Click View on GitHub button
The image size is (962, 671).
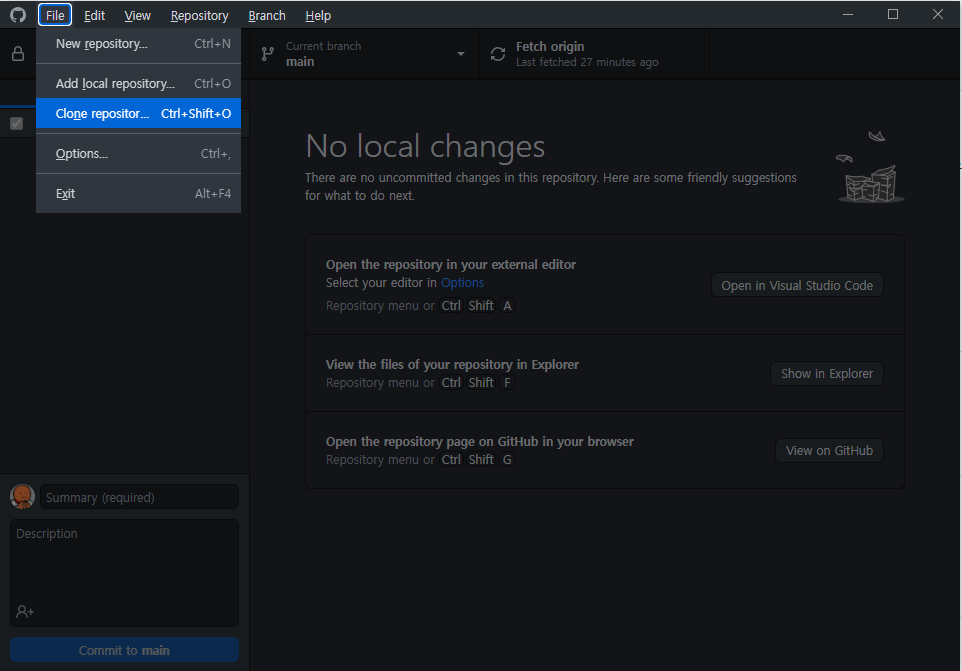829,451
